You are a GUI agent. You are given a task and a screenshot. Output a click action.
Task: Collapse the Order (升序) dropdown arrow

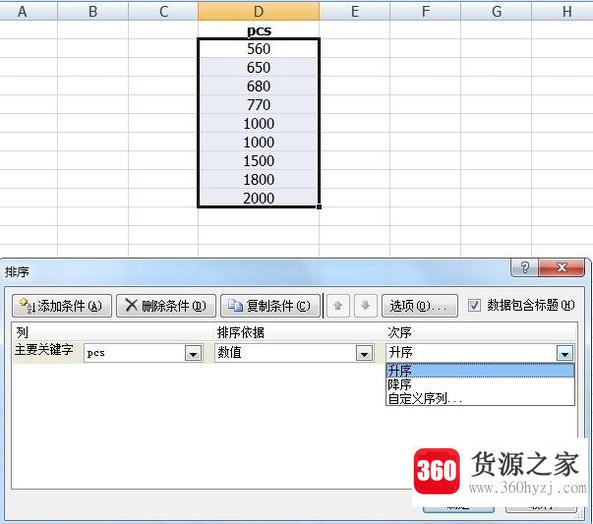click(x=565, y=353)
